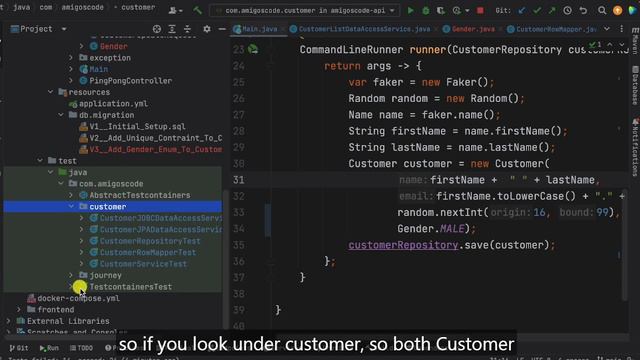The width and height of the screenshot is (640, 360).
Task: Run with coverage icon in toolbar
Action: pos(441,11)
